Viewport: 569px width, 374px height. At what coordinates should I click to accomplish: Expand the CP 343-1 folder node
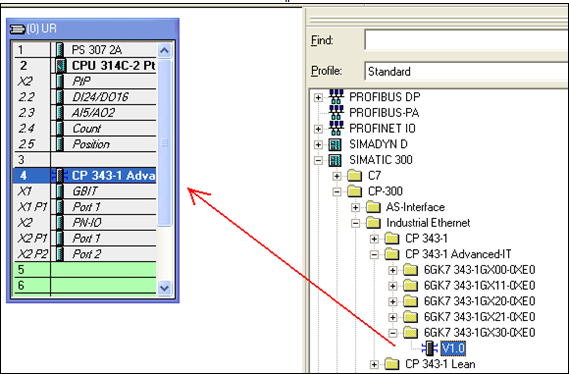[374, 239]
